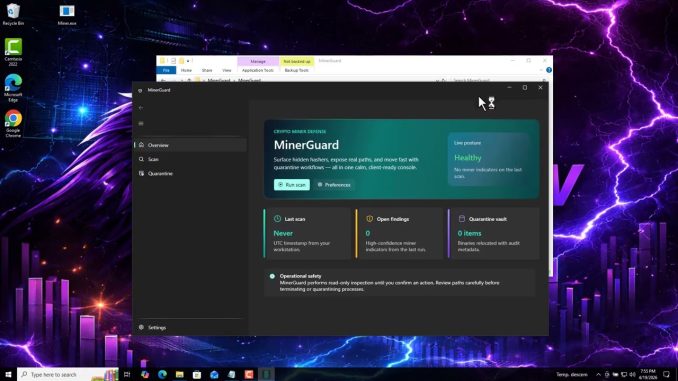Click the volume icon in system tray
Screen dimensions: 678x381
tap(633, 375)
